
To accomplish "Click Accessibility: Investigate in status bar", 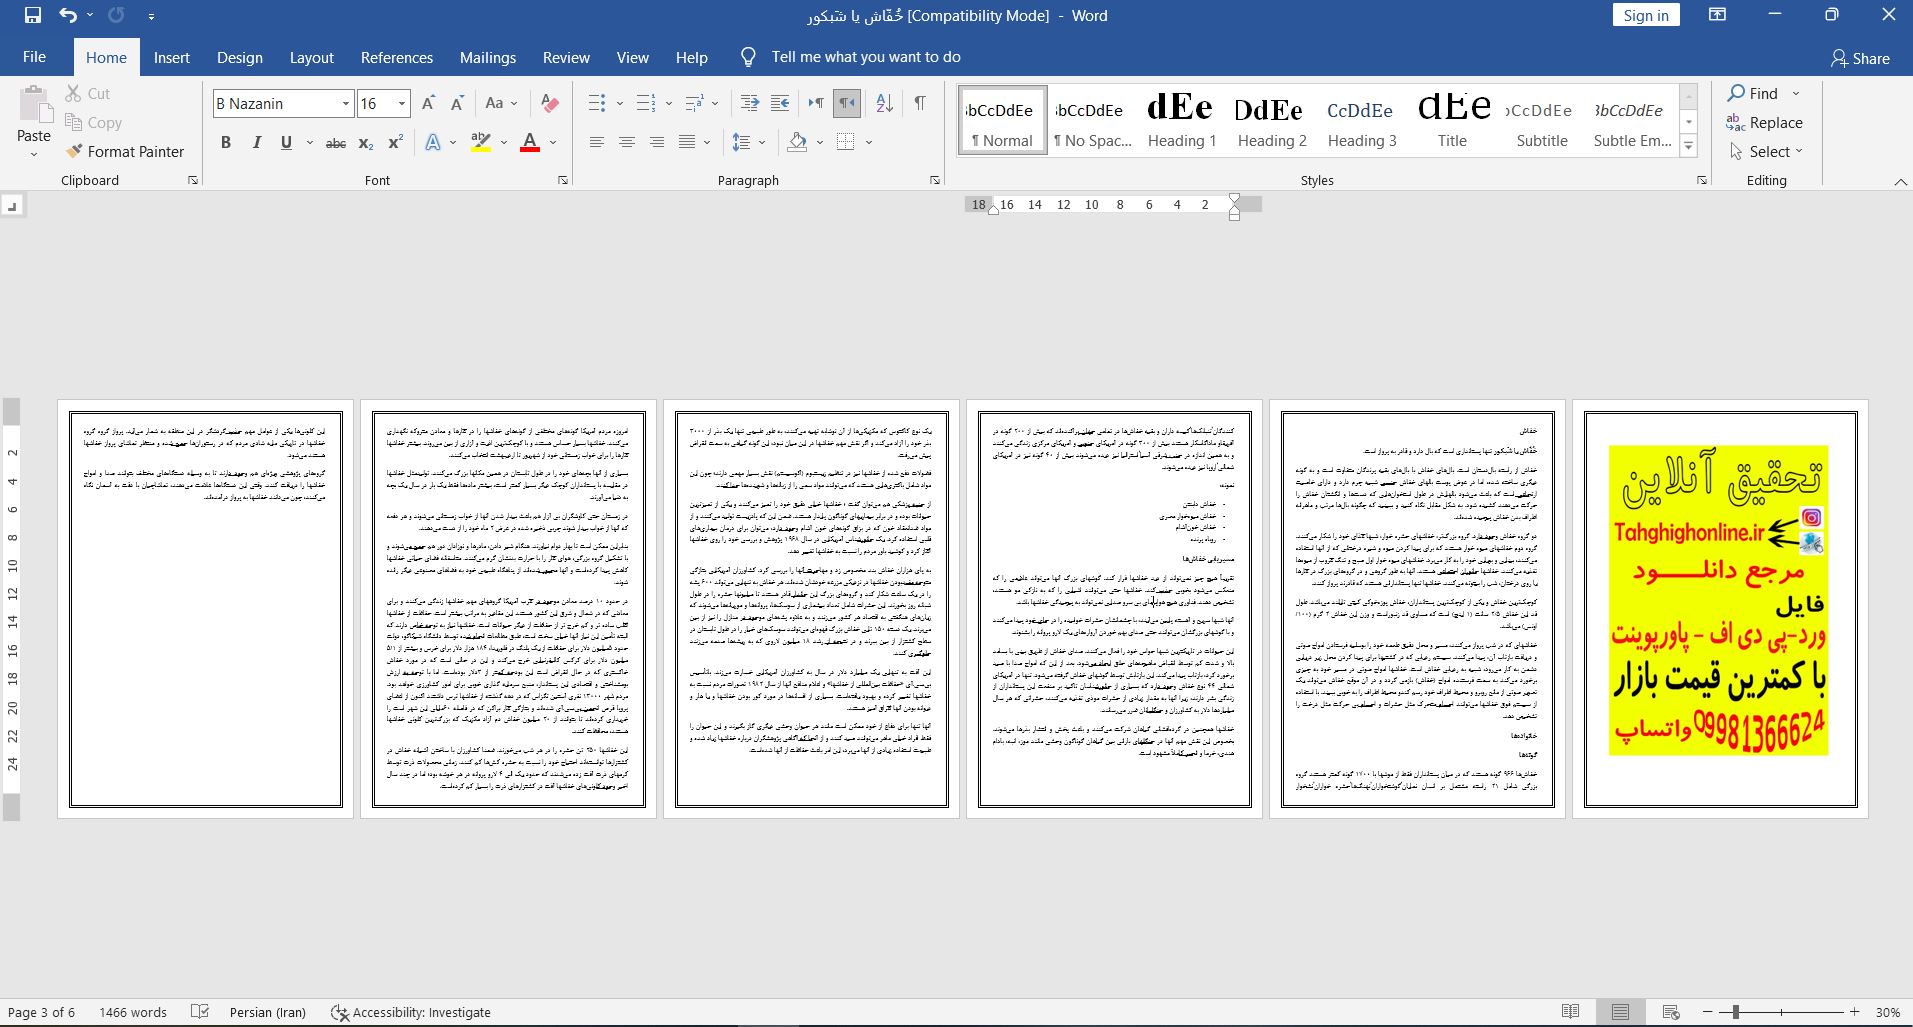I will tap(411, 1012).
